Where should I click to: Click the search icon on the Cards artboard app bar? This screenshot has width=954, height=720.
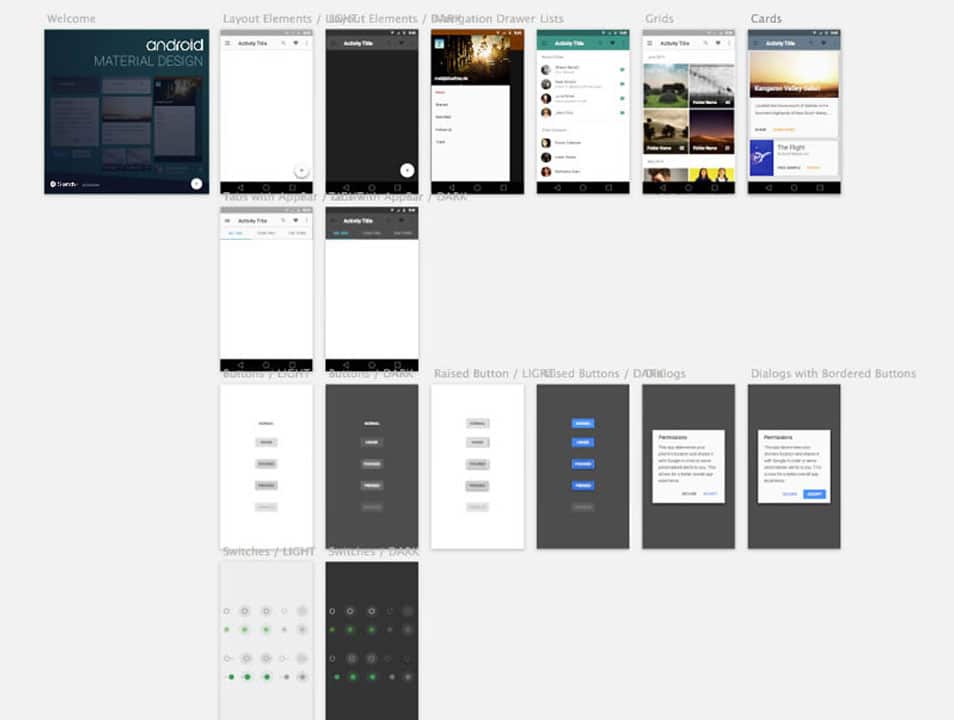click(x=812, y=43)
